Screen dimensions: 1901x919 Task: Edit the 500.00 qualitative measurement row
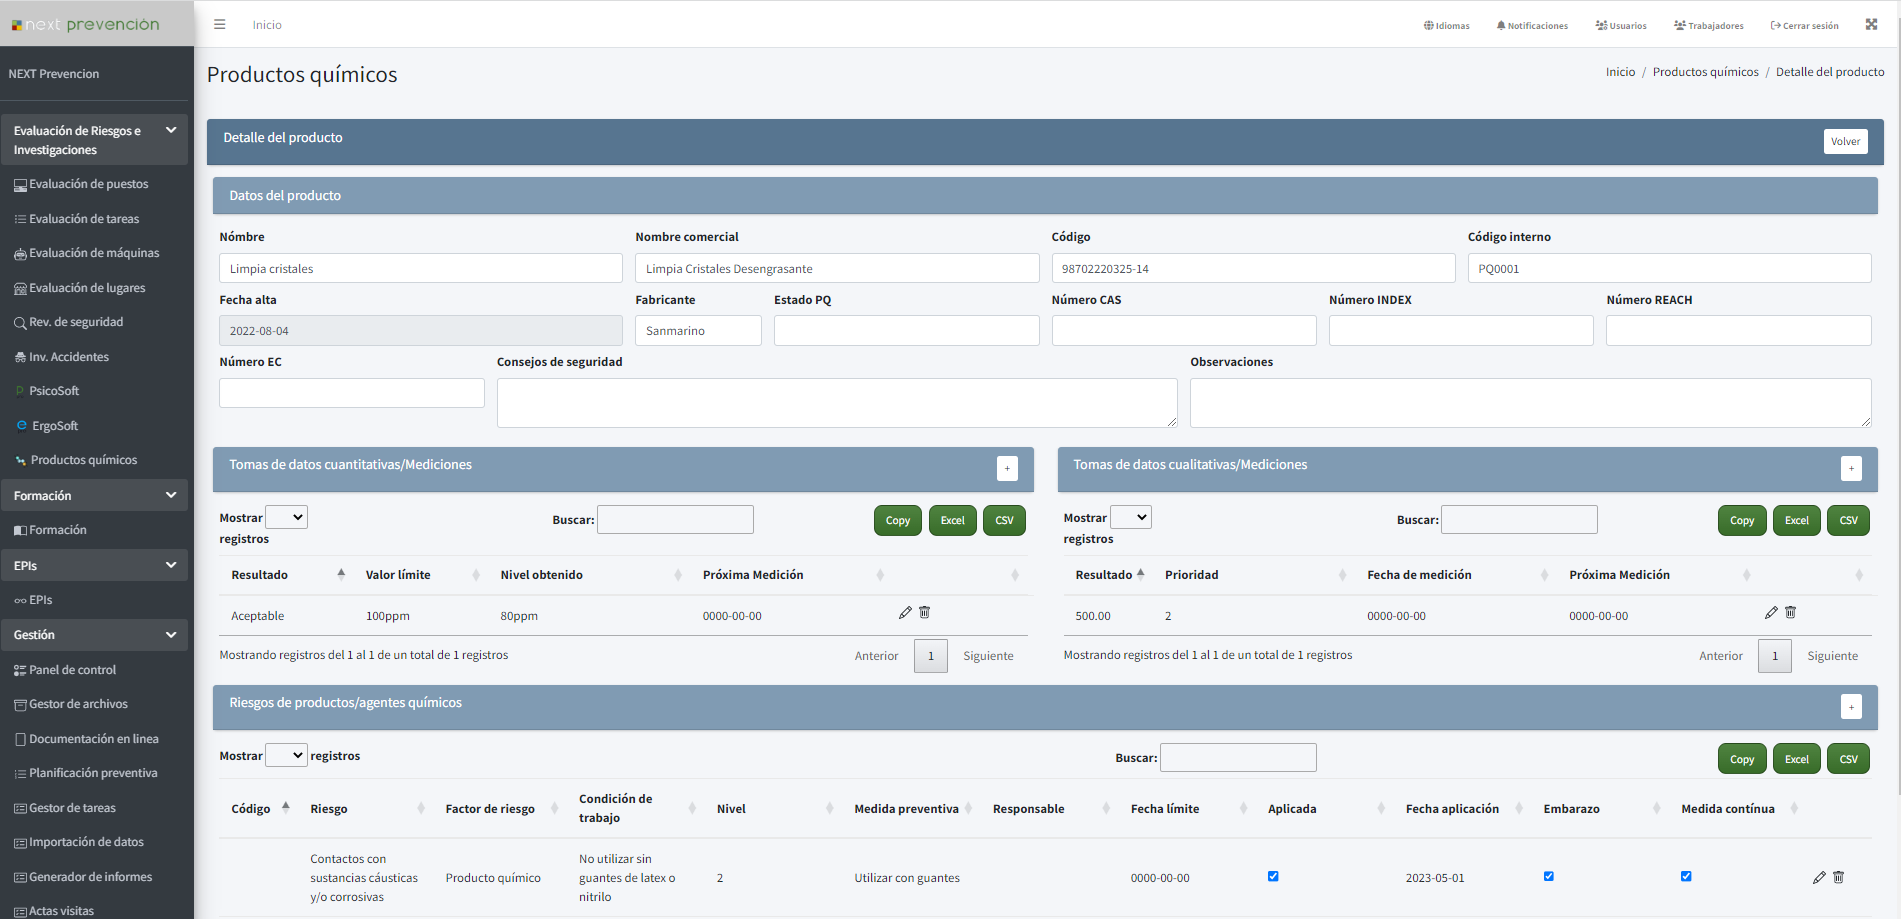(1771, 612)
